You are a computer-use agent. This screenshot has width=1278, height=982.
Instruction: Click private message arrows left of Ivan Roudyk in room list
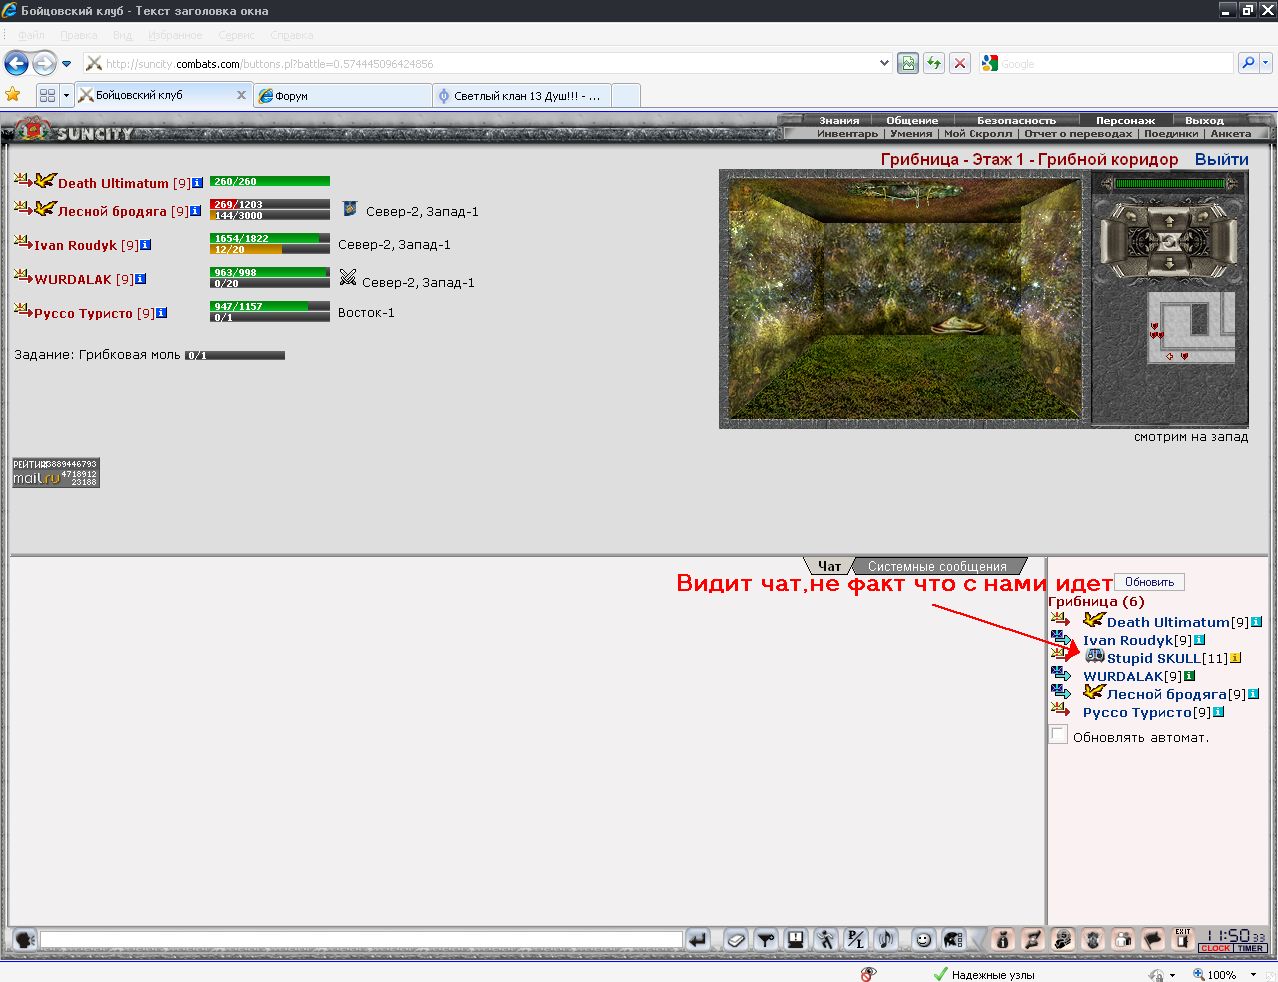click(x=1061, y=638)
